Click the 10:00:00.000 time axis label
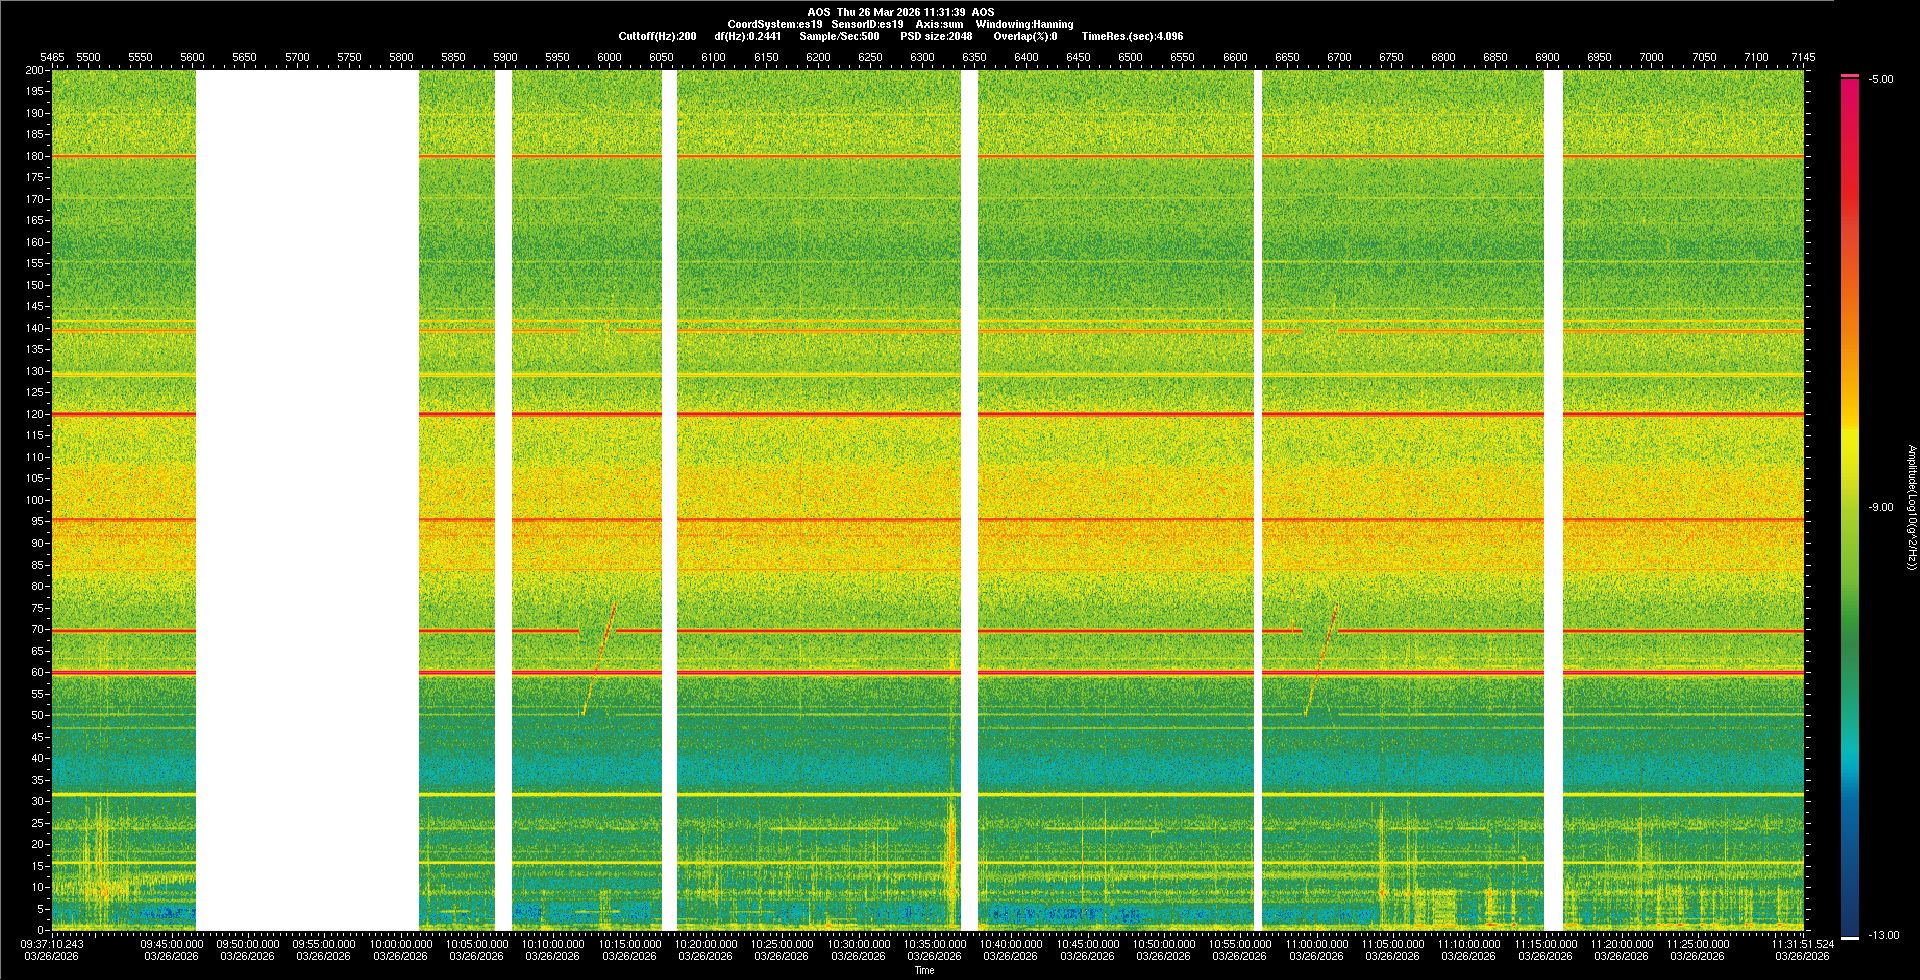Viewport: 1920px width, 980px height. point(401,944)
